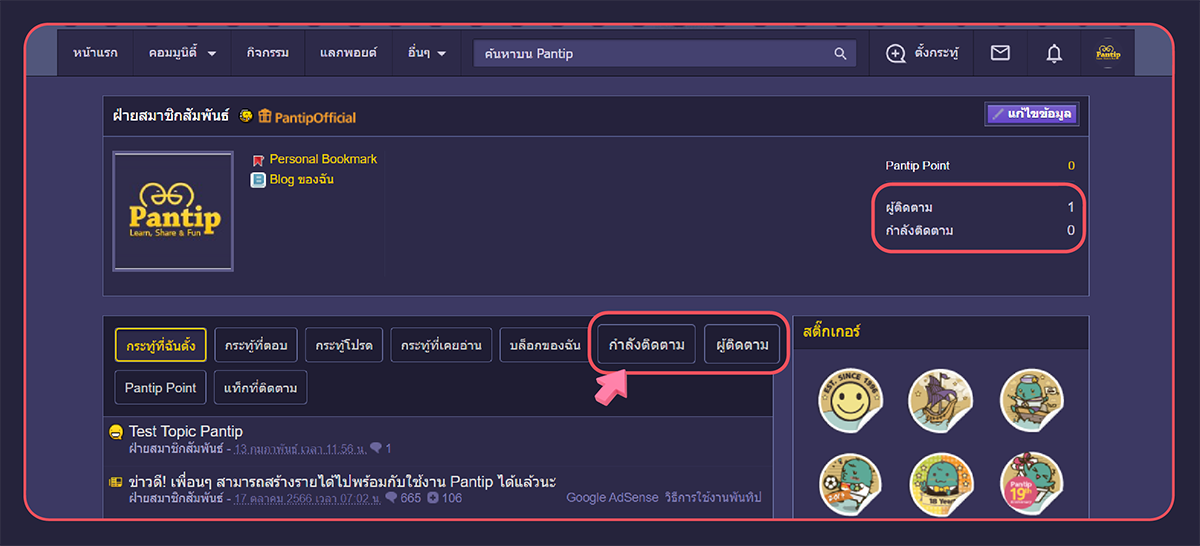1200x546 pixels.
Task: Select the กระทู้ที่เคยอ่าน tab
Action: 441,345
